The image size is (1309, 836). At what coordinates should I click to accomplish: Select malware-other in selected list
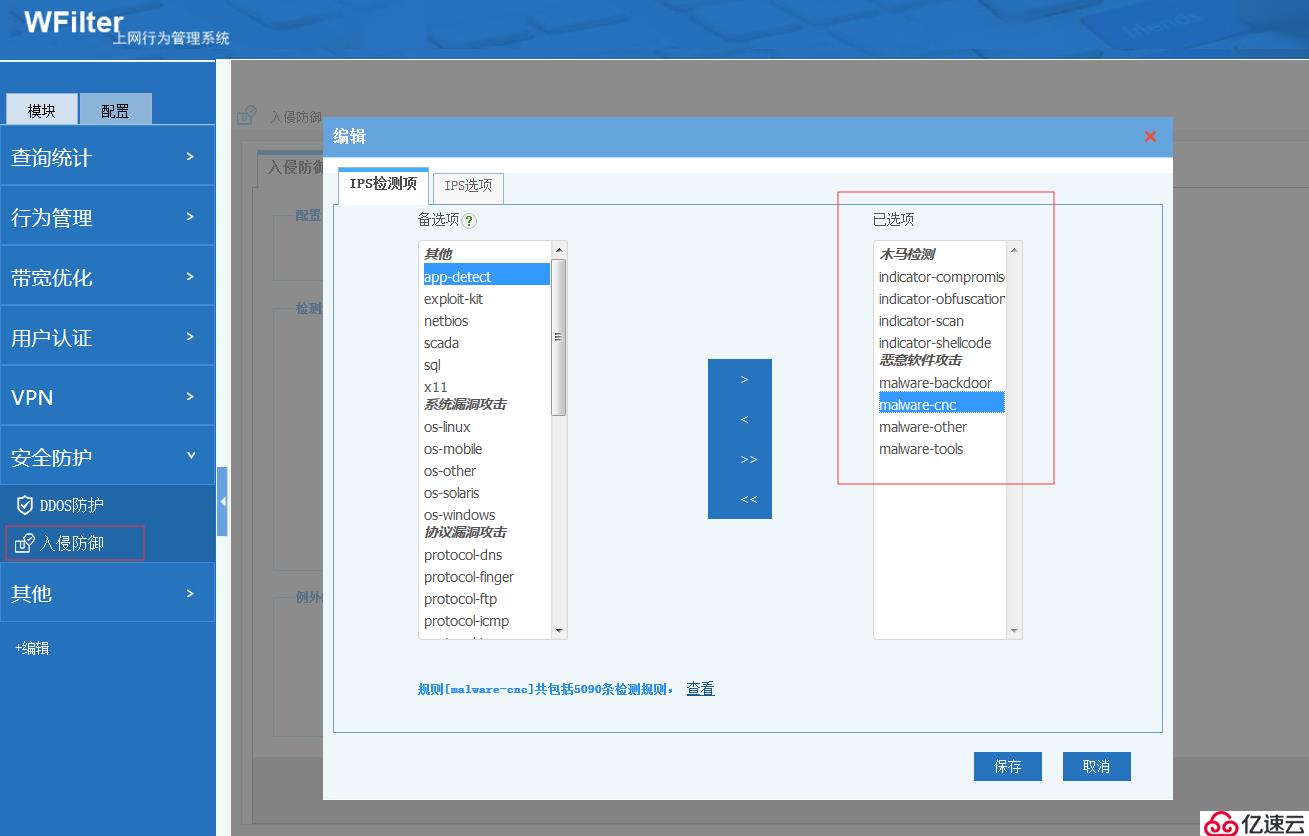[941, 427]
